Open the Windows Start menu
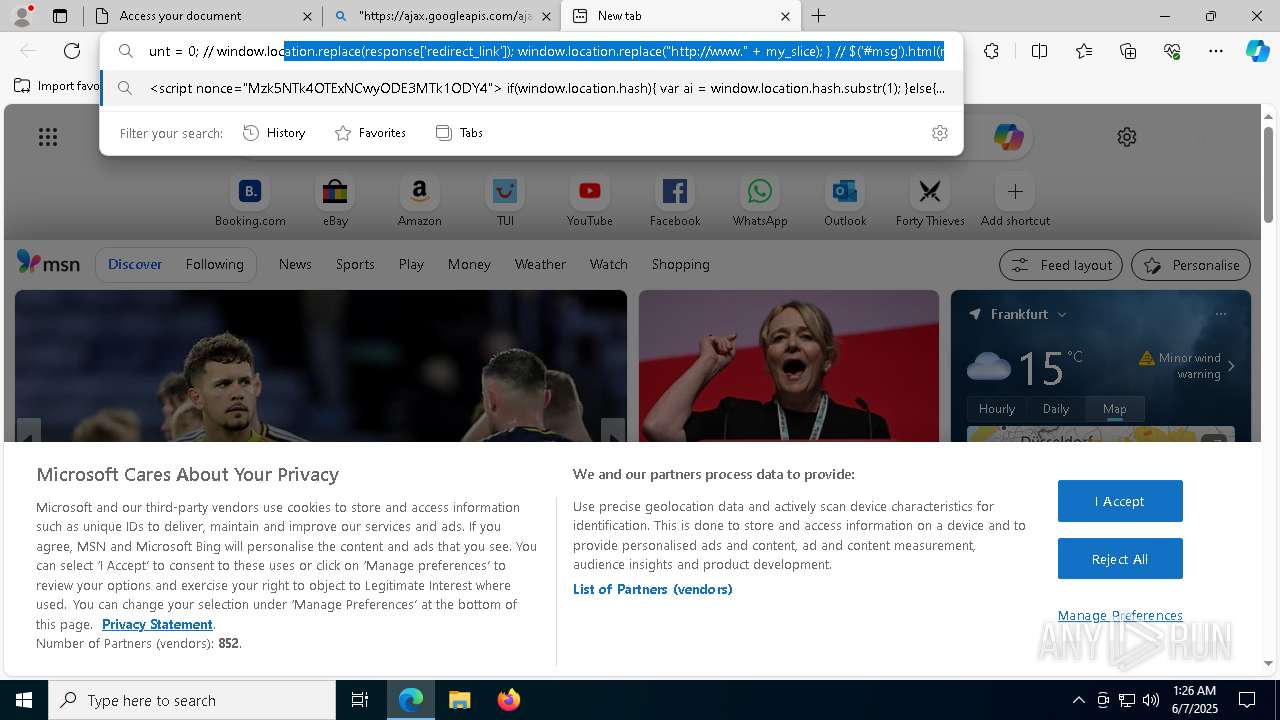This screenshot has width=1280, height=720. tap(24, 700)
